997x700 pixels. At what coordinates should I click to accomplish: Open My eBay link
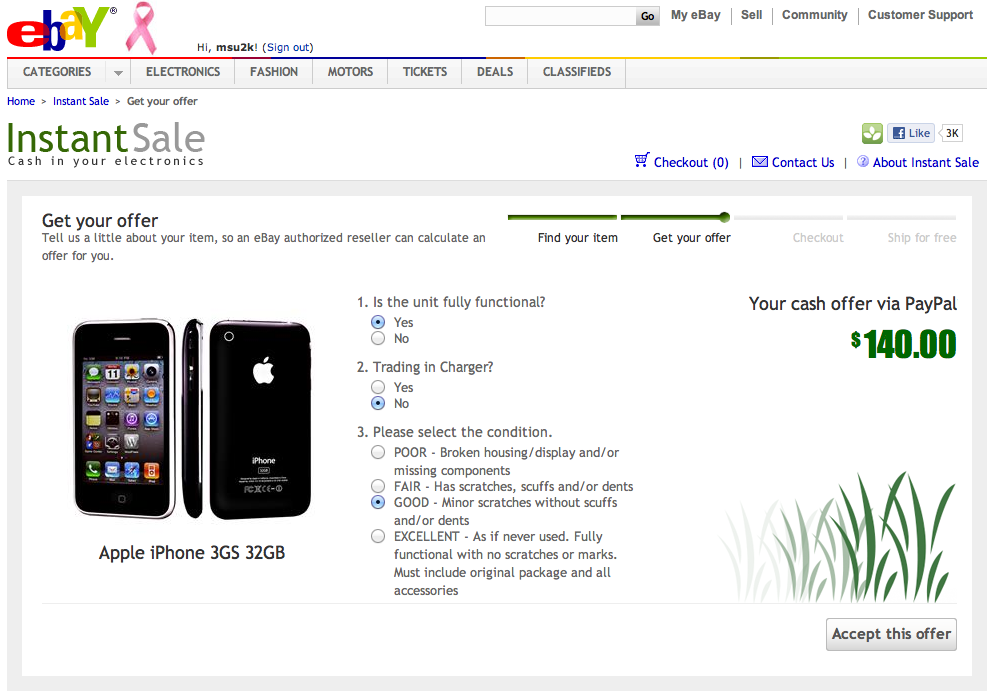[696, 15]
